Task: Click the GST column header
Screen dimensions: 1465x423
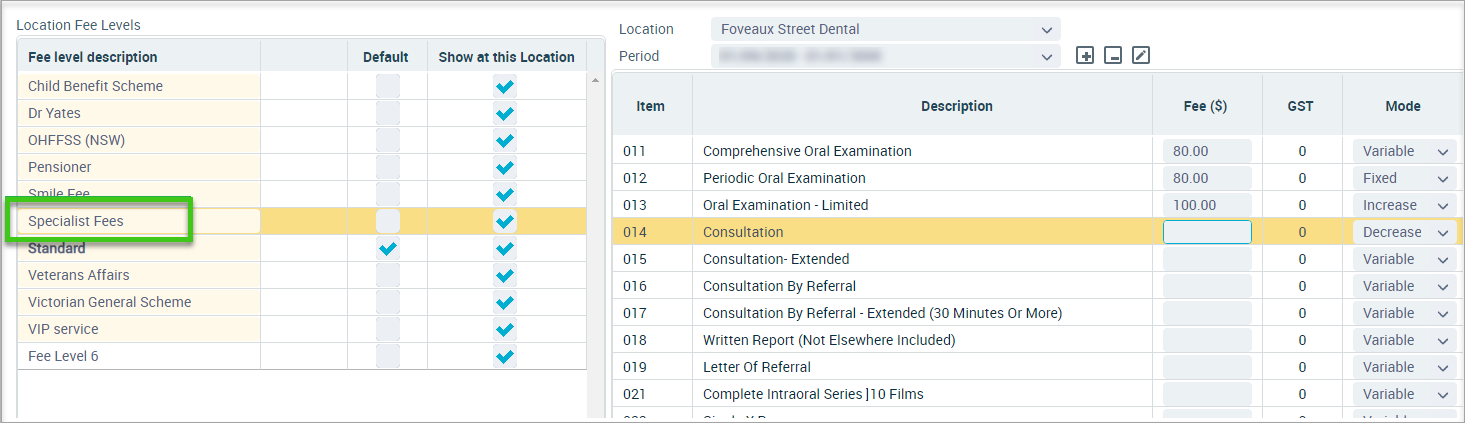Action: (x=1301, y=106)
